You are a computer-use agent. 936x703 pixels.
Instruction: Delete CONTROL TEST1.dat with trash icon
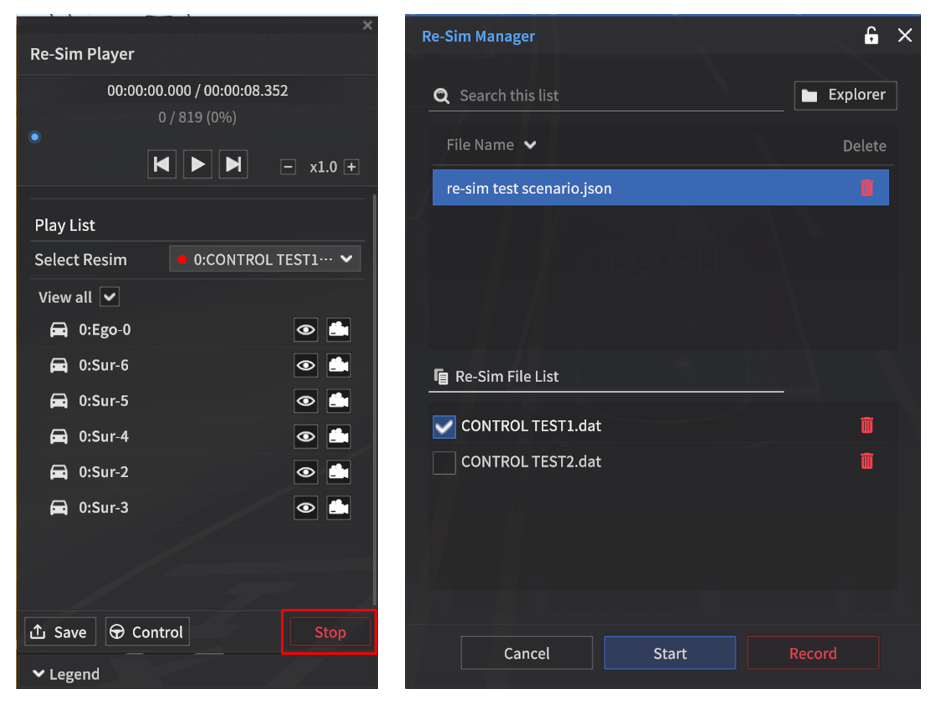866,426
